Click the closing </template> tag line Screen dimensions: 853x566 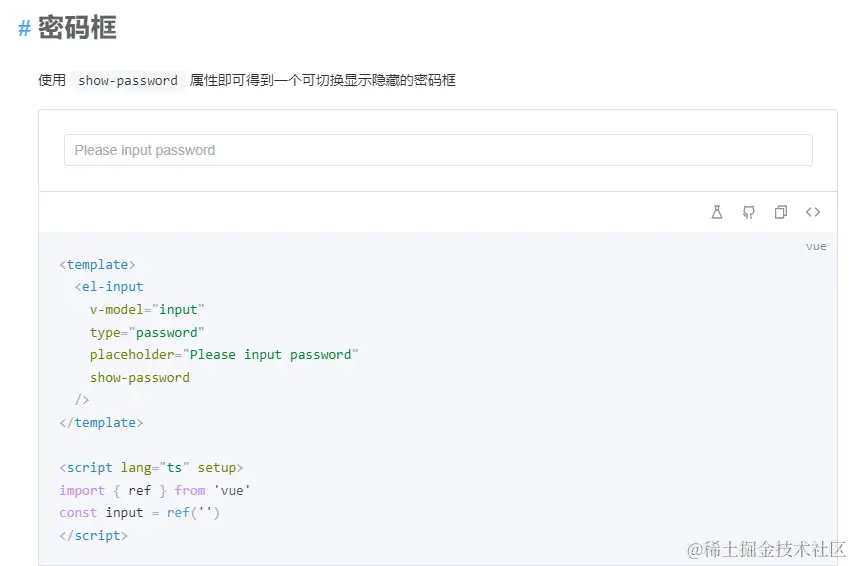point(101,423)
